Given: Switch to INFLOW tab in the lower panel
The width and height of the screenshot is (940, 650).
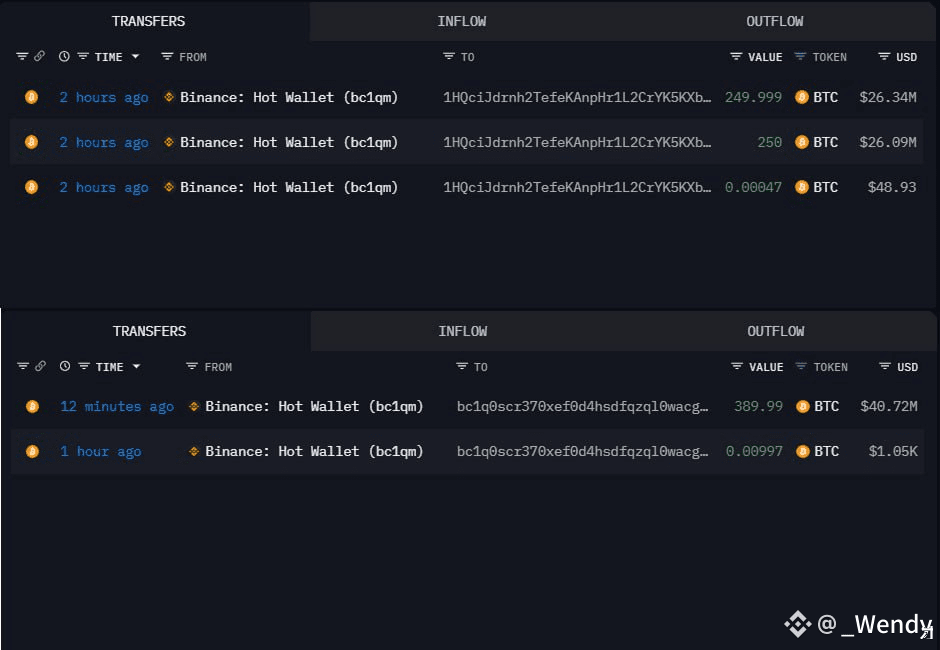Looking at the screenshot, I should click(462, 331).
